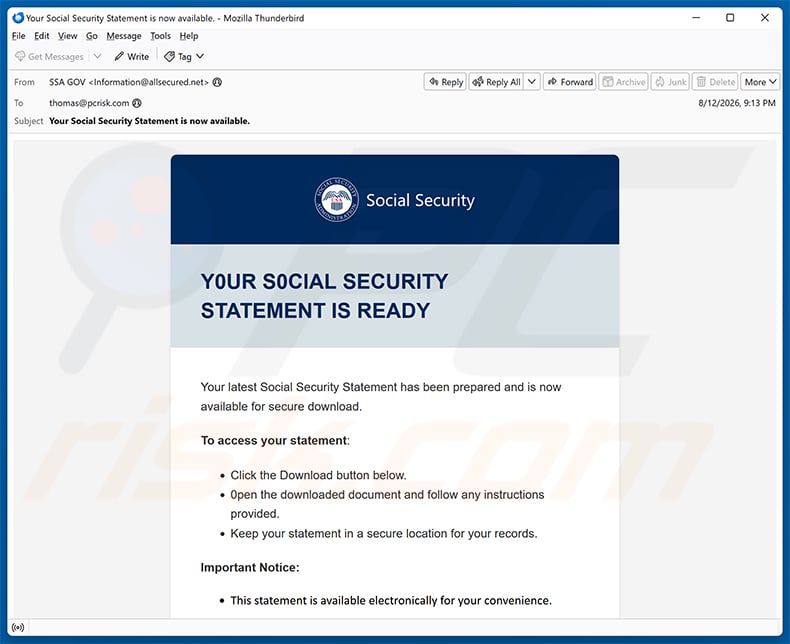Viewport: 790px width, 644px height.
Task: Open the Go menu
Action: click(x=92, y=36)
